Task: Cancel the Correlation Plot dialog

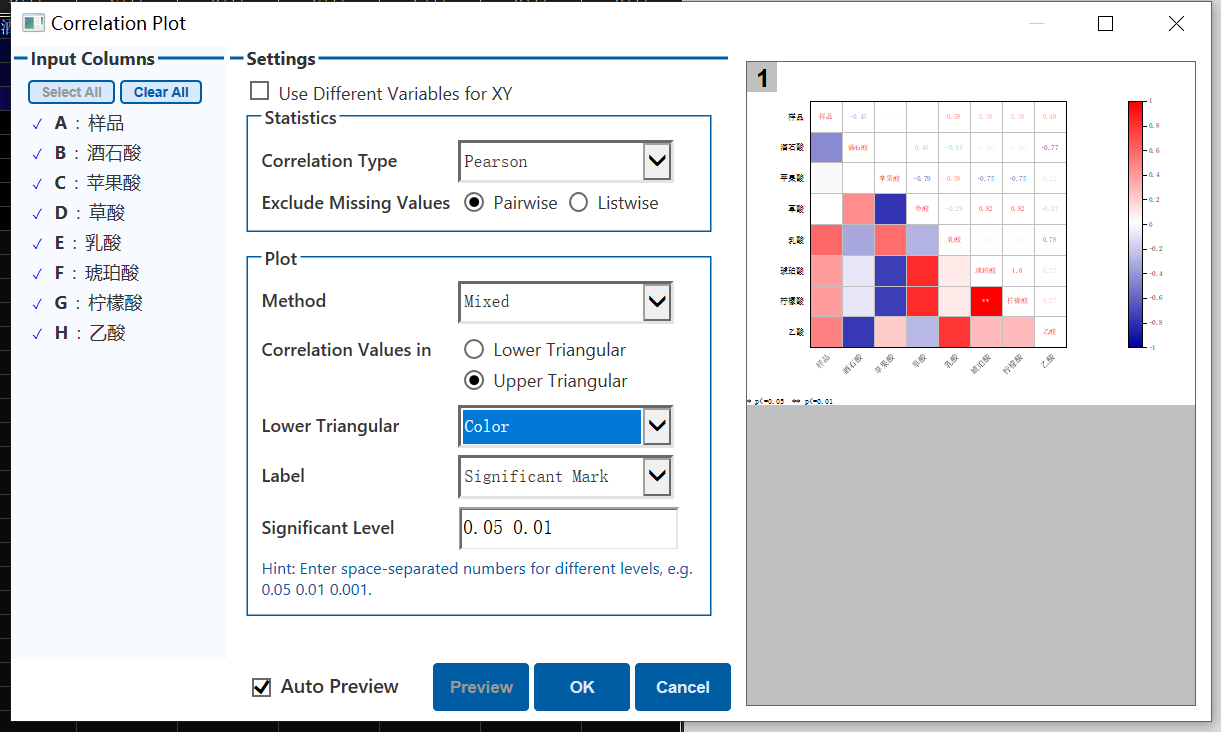Action: 682,687
